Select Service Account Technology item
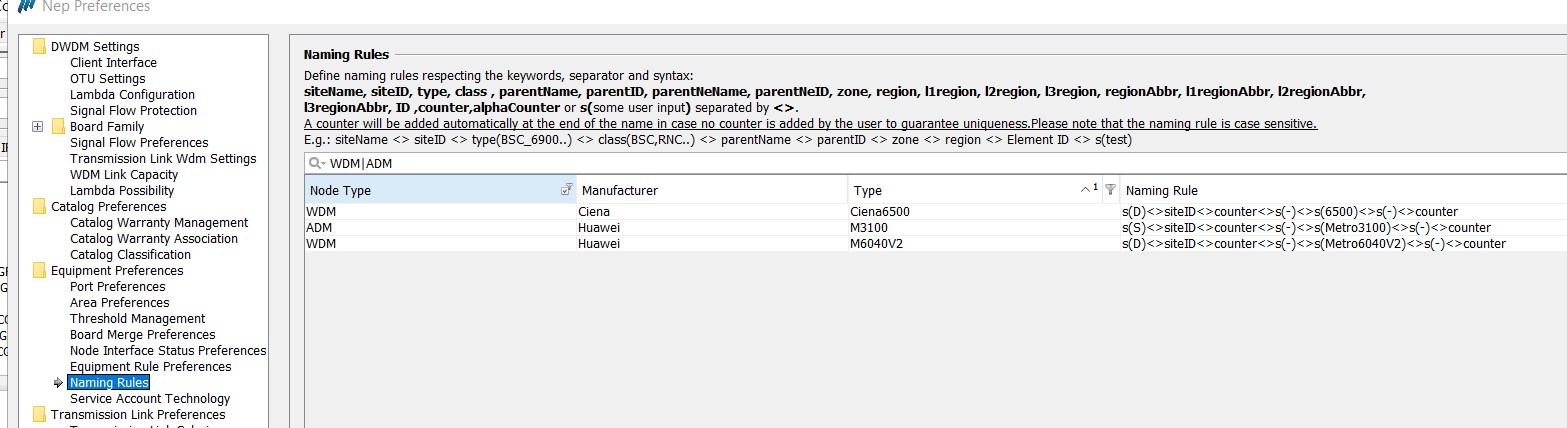The image size is (1567, 428). (150, 398)
